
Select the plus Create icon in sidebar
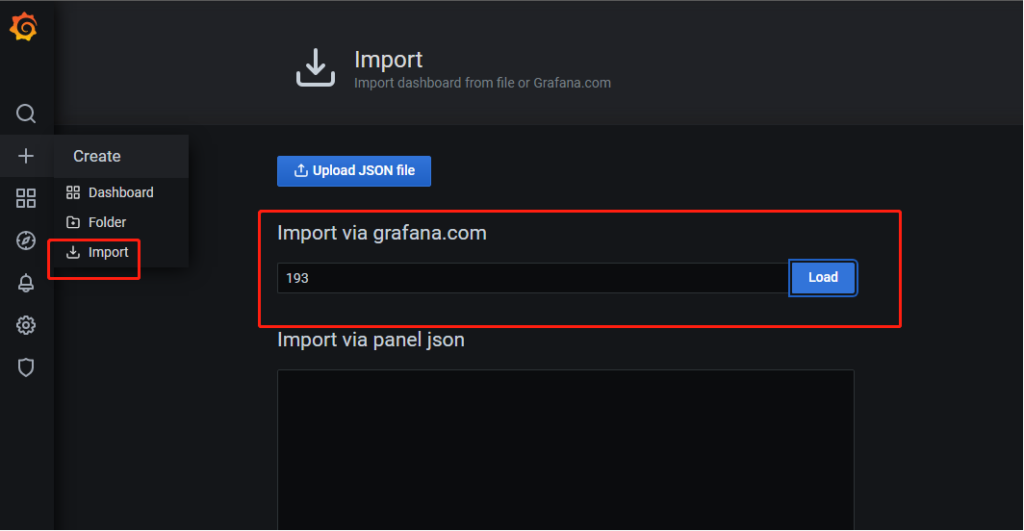coord(25,156)
